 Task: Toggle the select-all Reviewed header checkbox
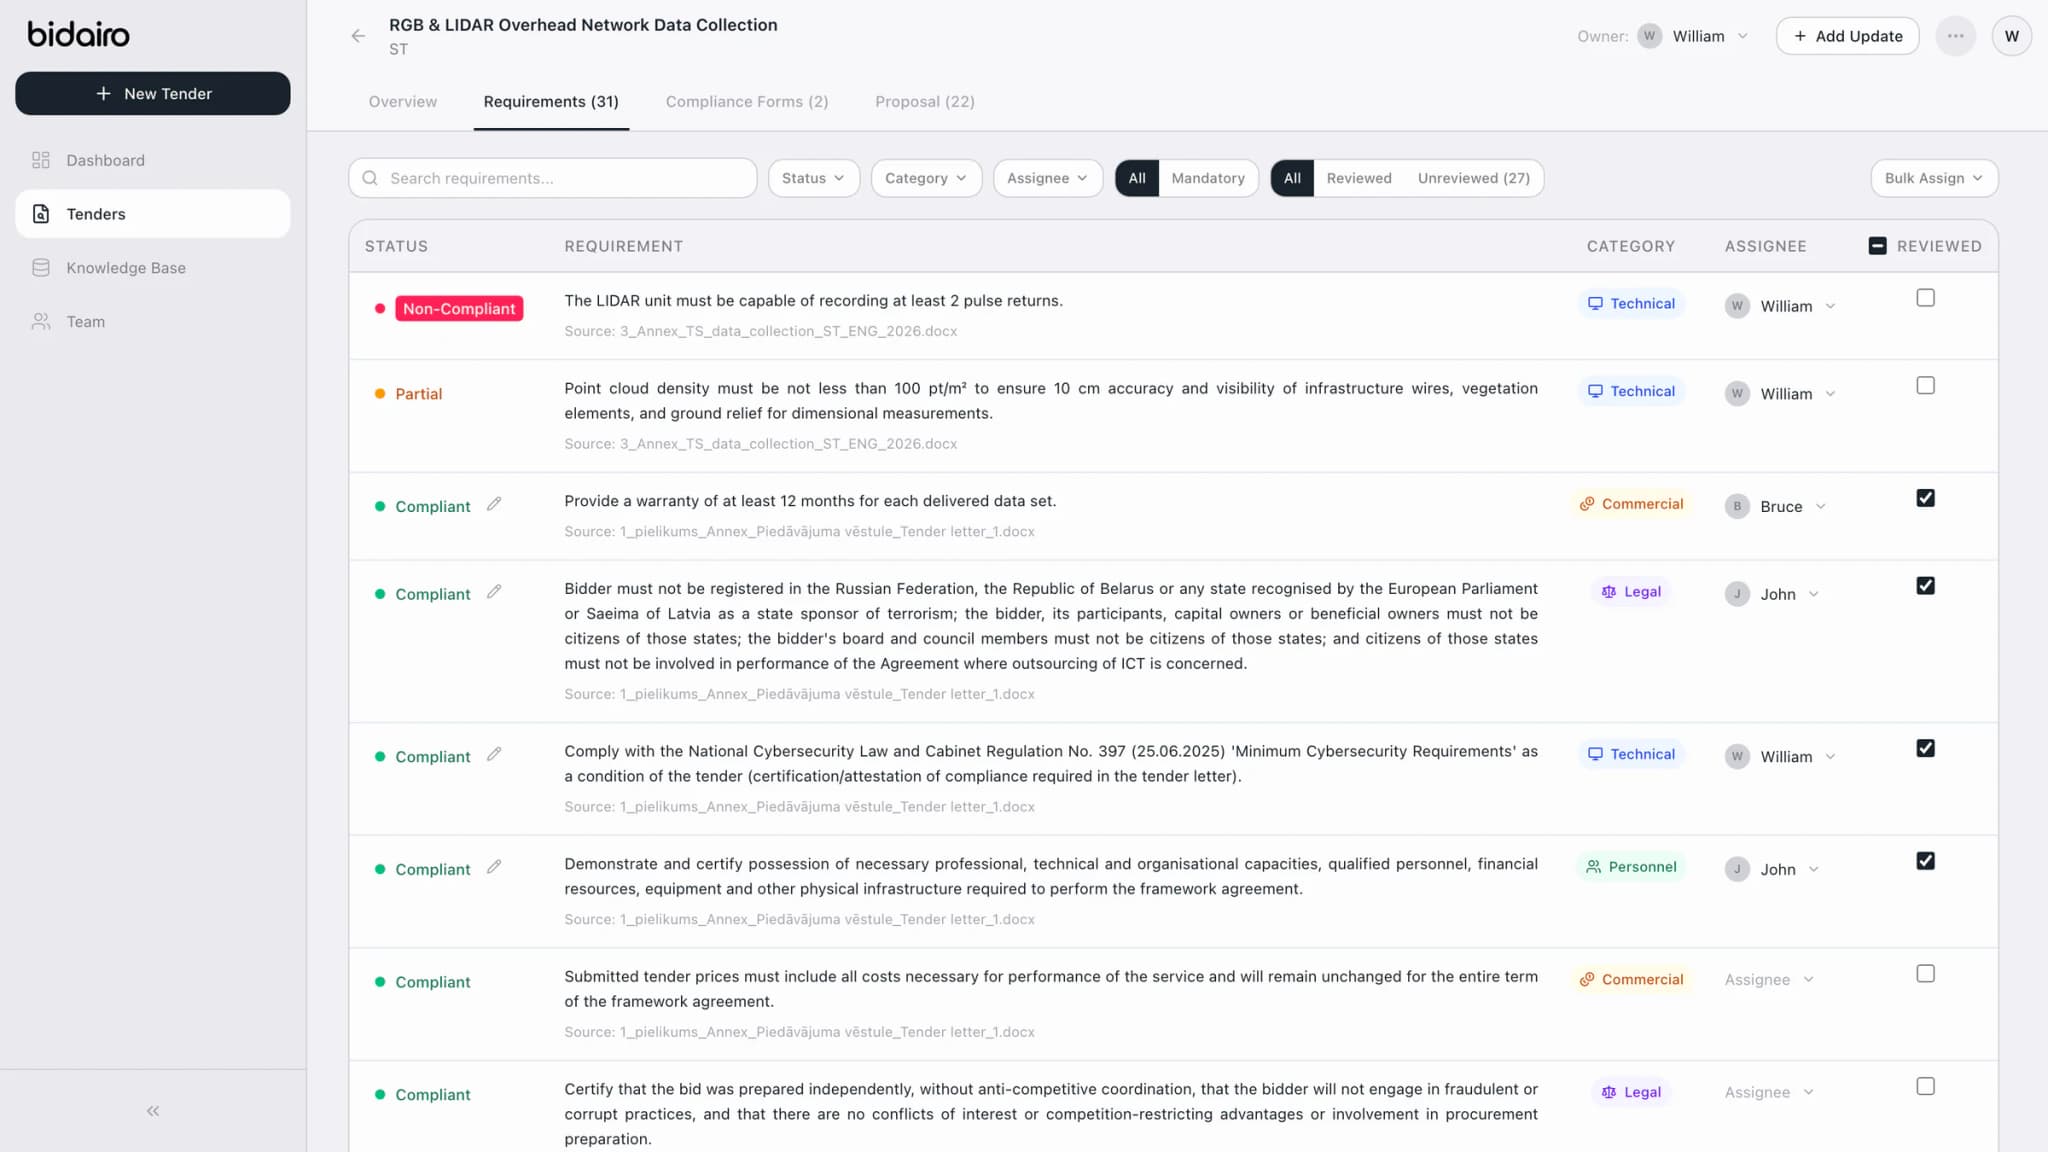pyautogui.click(x=1877, y=246)
